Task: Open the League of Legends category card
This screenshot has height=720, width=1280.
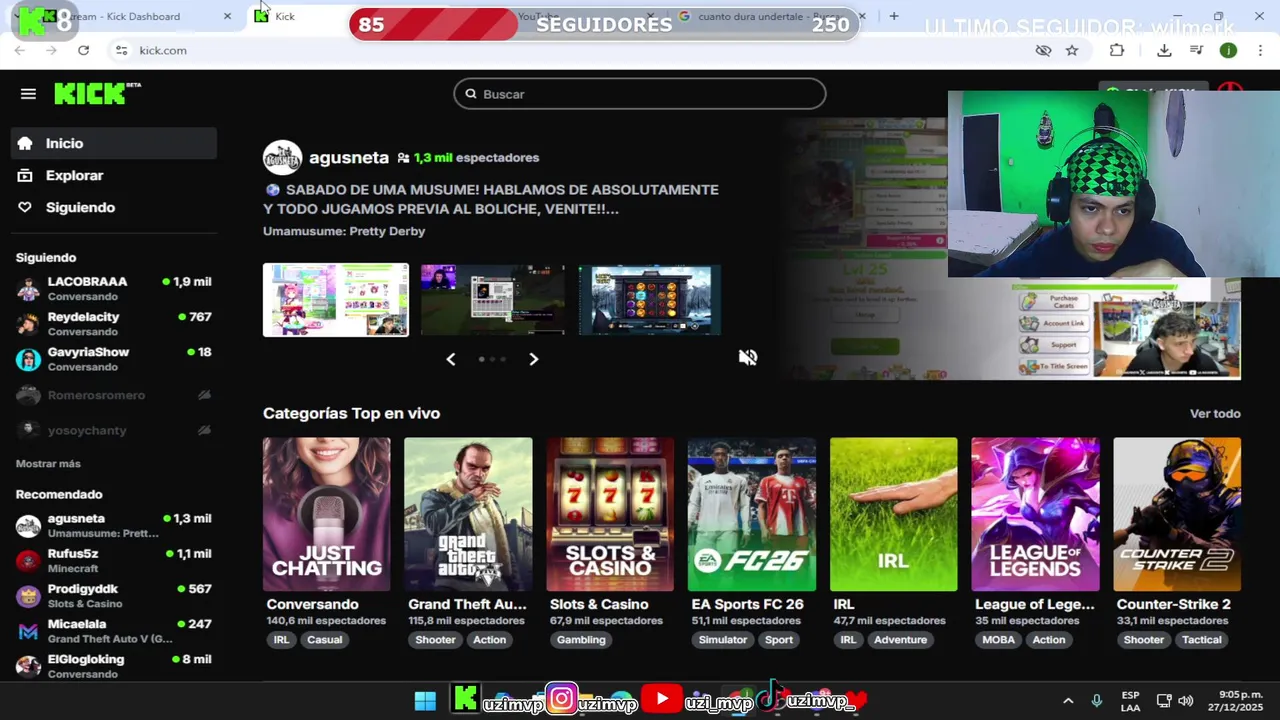Action: [x=1035, y=514]
